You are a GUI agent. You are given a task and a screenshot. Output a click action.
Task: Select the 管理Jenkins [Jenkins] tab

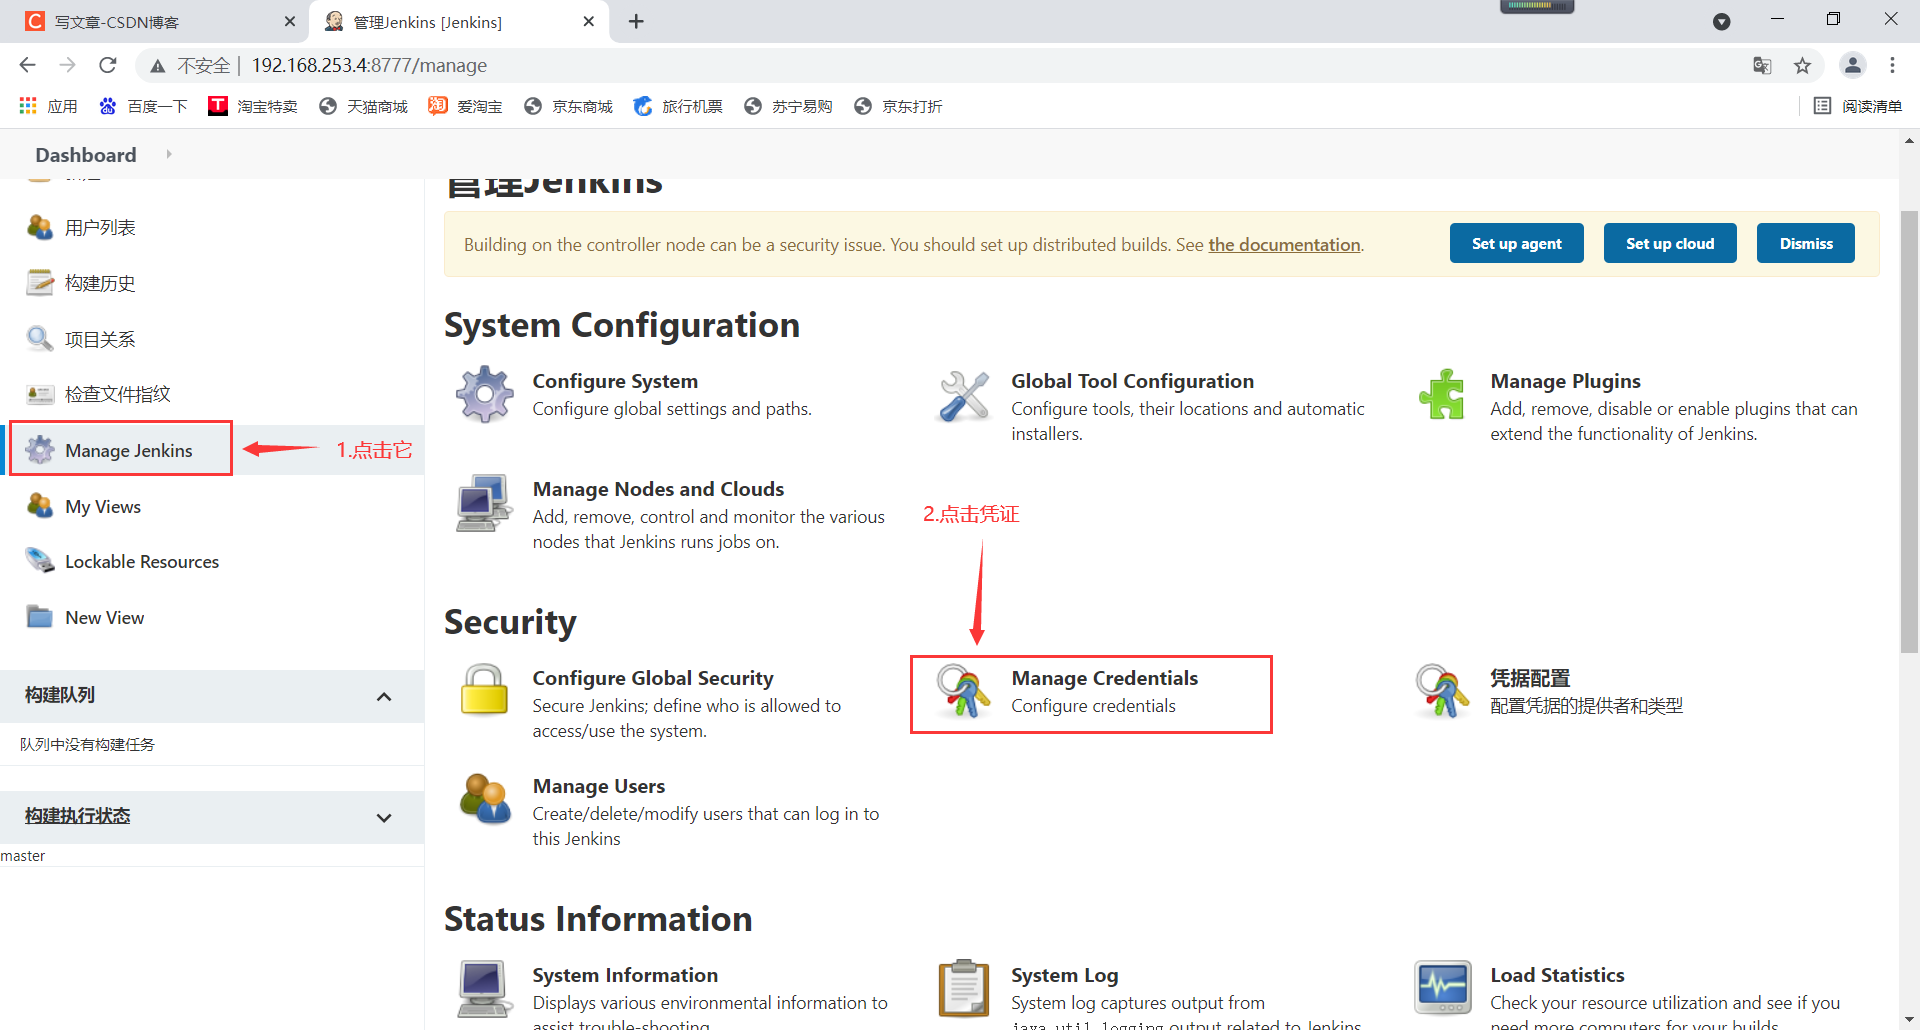[x=460, y=22]
